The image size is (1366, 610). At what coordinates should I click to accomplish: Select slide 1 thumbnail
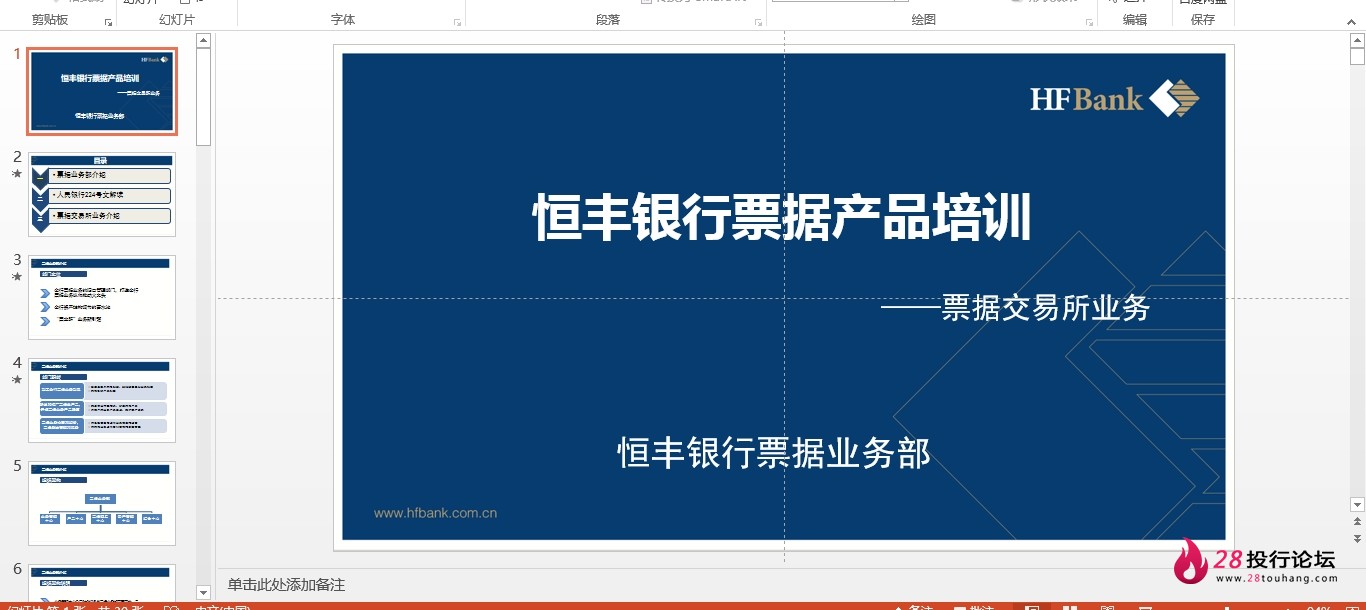click(x=102, y=91)
